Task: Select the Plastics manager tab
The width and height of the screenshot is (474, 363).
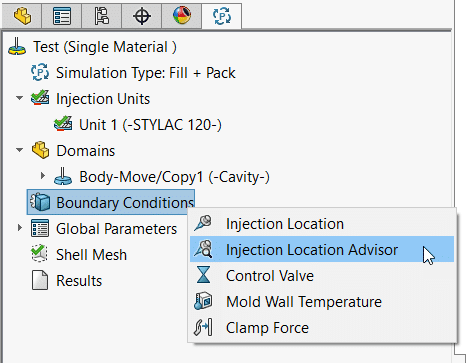Action: pyautogui.click(x=222, y=16)
